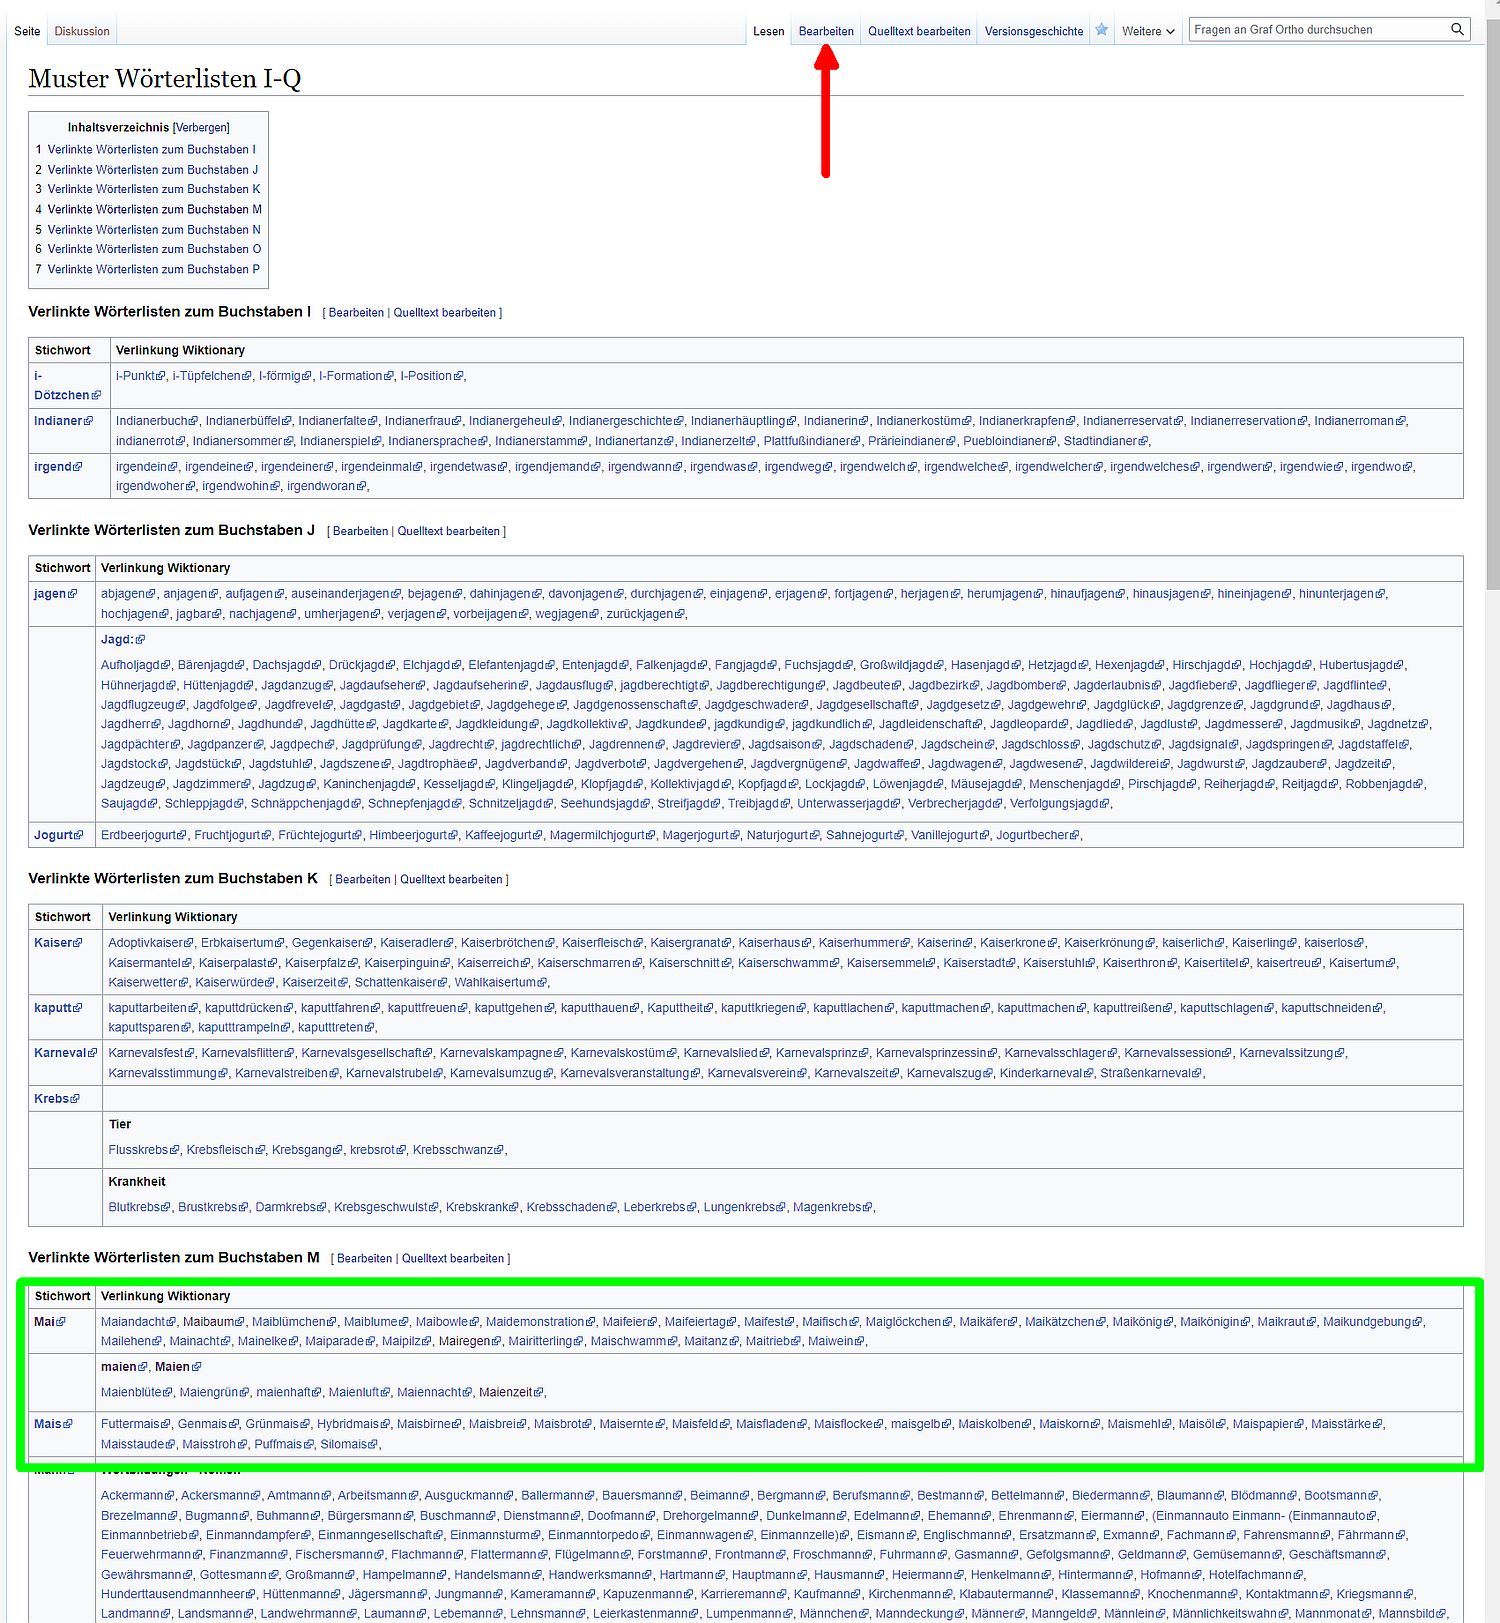Screen dimensions: 1500x1623
Task: Open the Krebs keyword link
Action: [x=51, y=1099]
